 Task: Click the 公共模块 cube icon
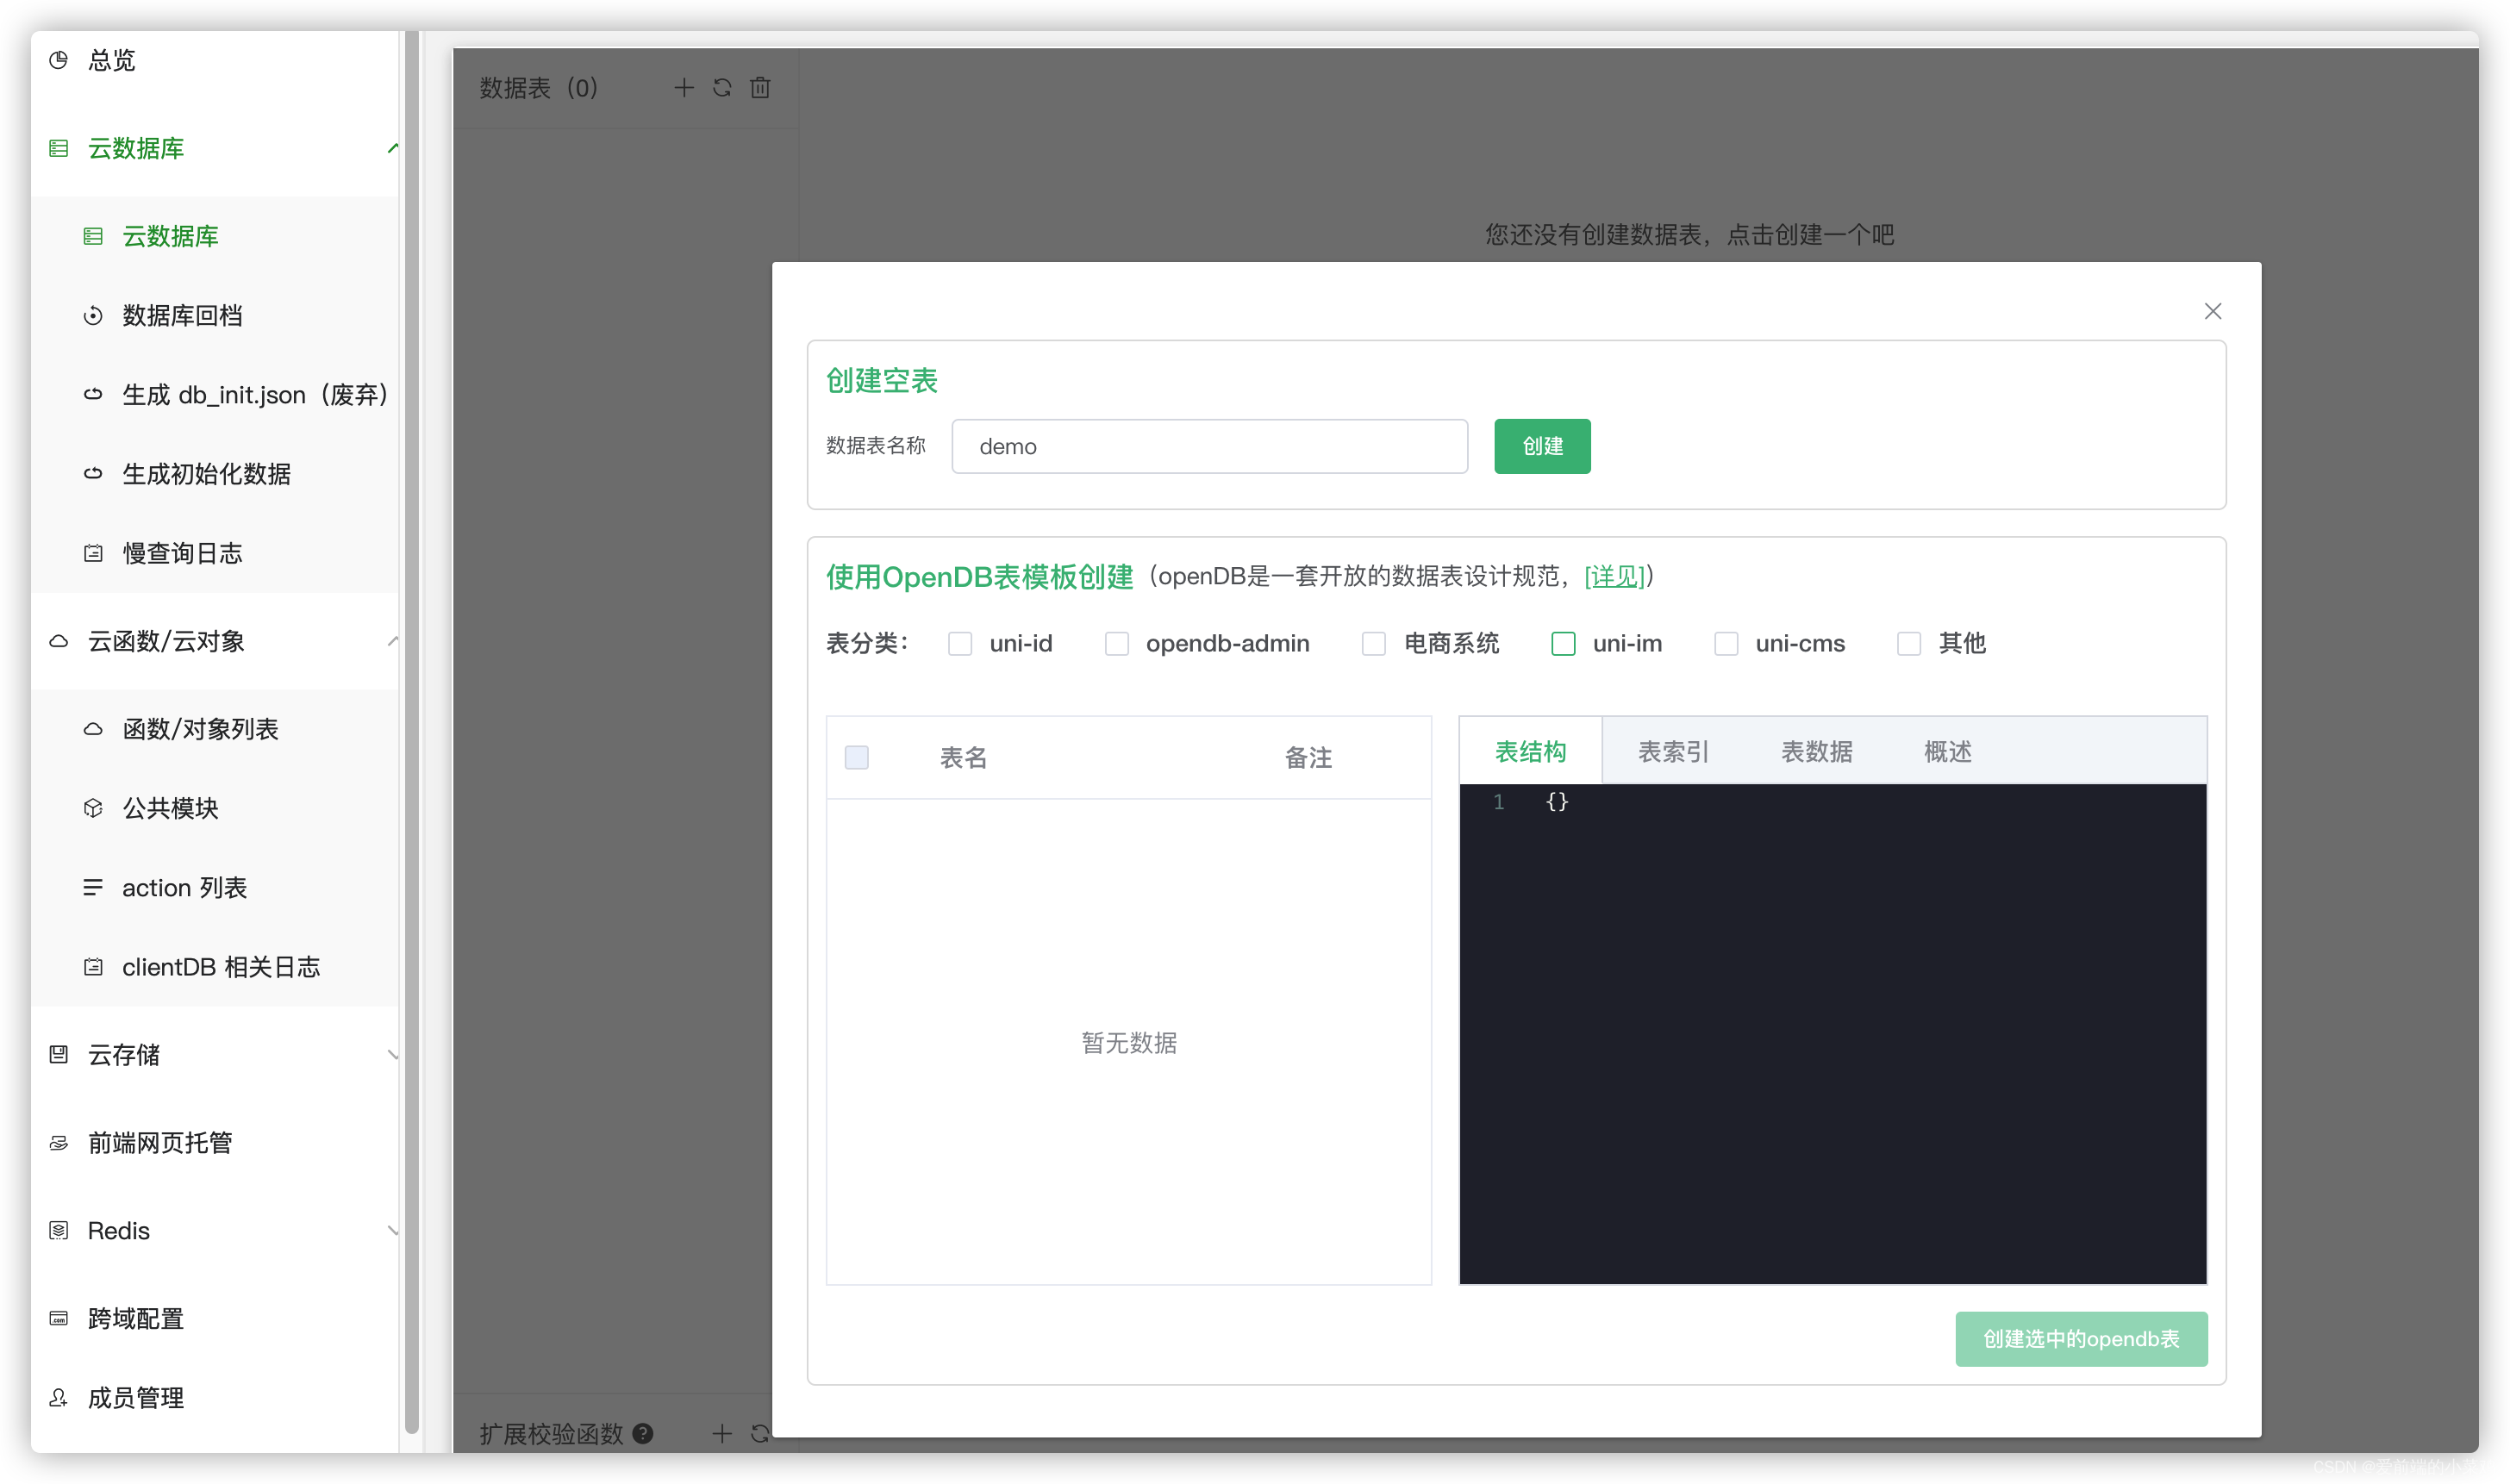click(93, 808)
